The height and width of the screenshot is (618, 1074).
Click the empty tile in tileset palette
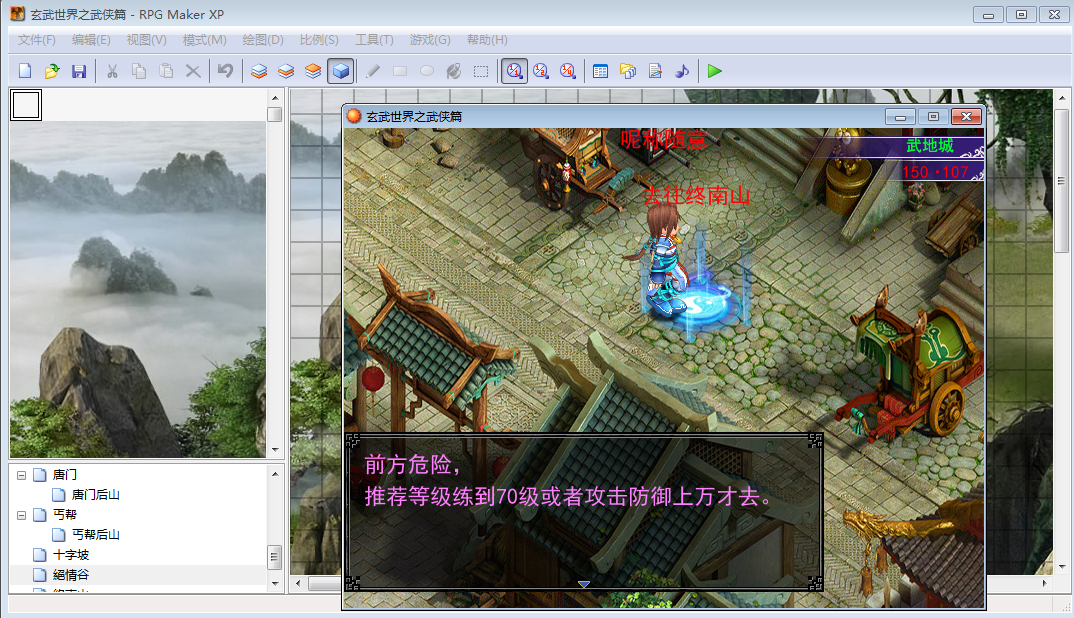click(26, 105)
